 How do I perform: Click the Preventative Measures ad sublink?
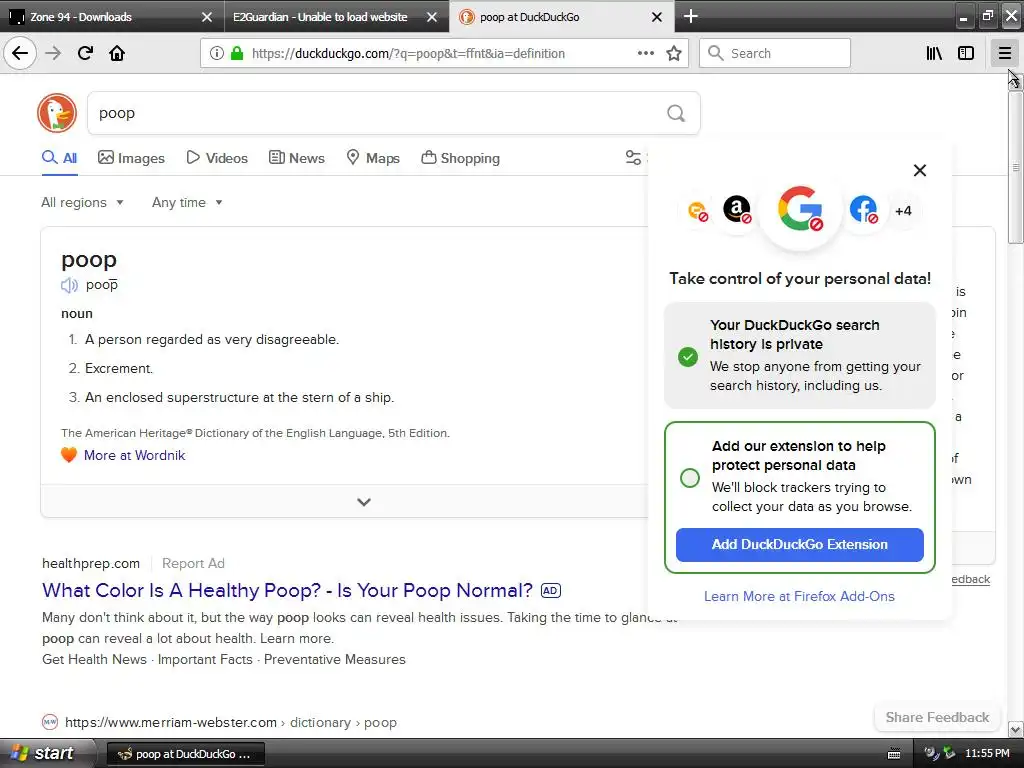point(334,660)
